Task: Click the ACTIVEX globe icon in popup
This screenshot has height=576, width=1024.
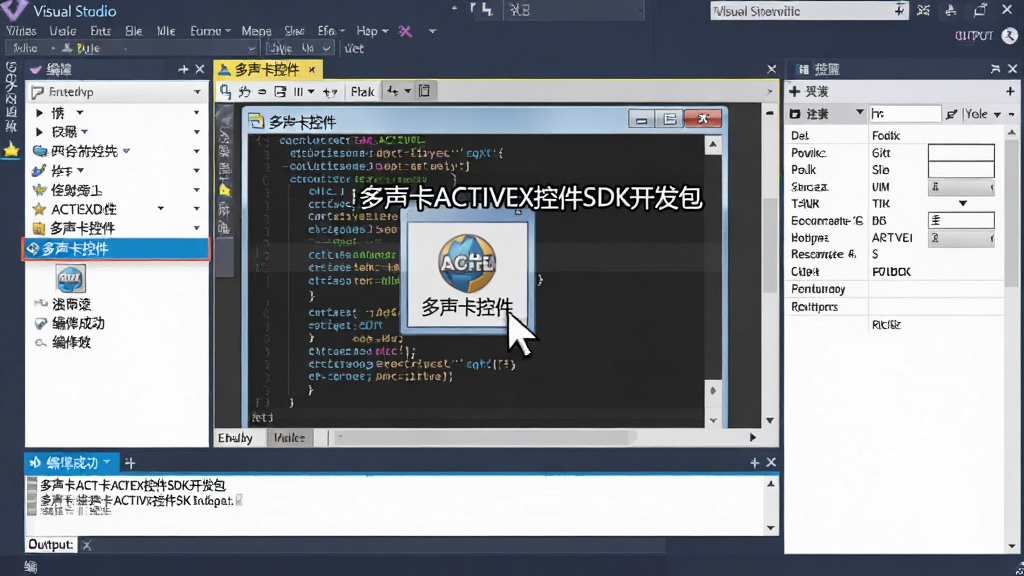Action: (x=466, y=263)
